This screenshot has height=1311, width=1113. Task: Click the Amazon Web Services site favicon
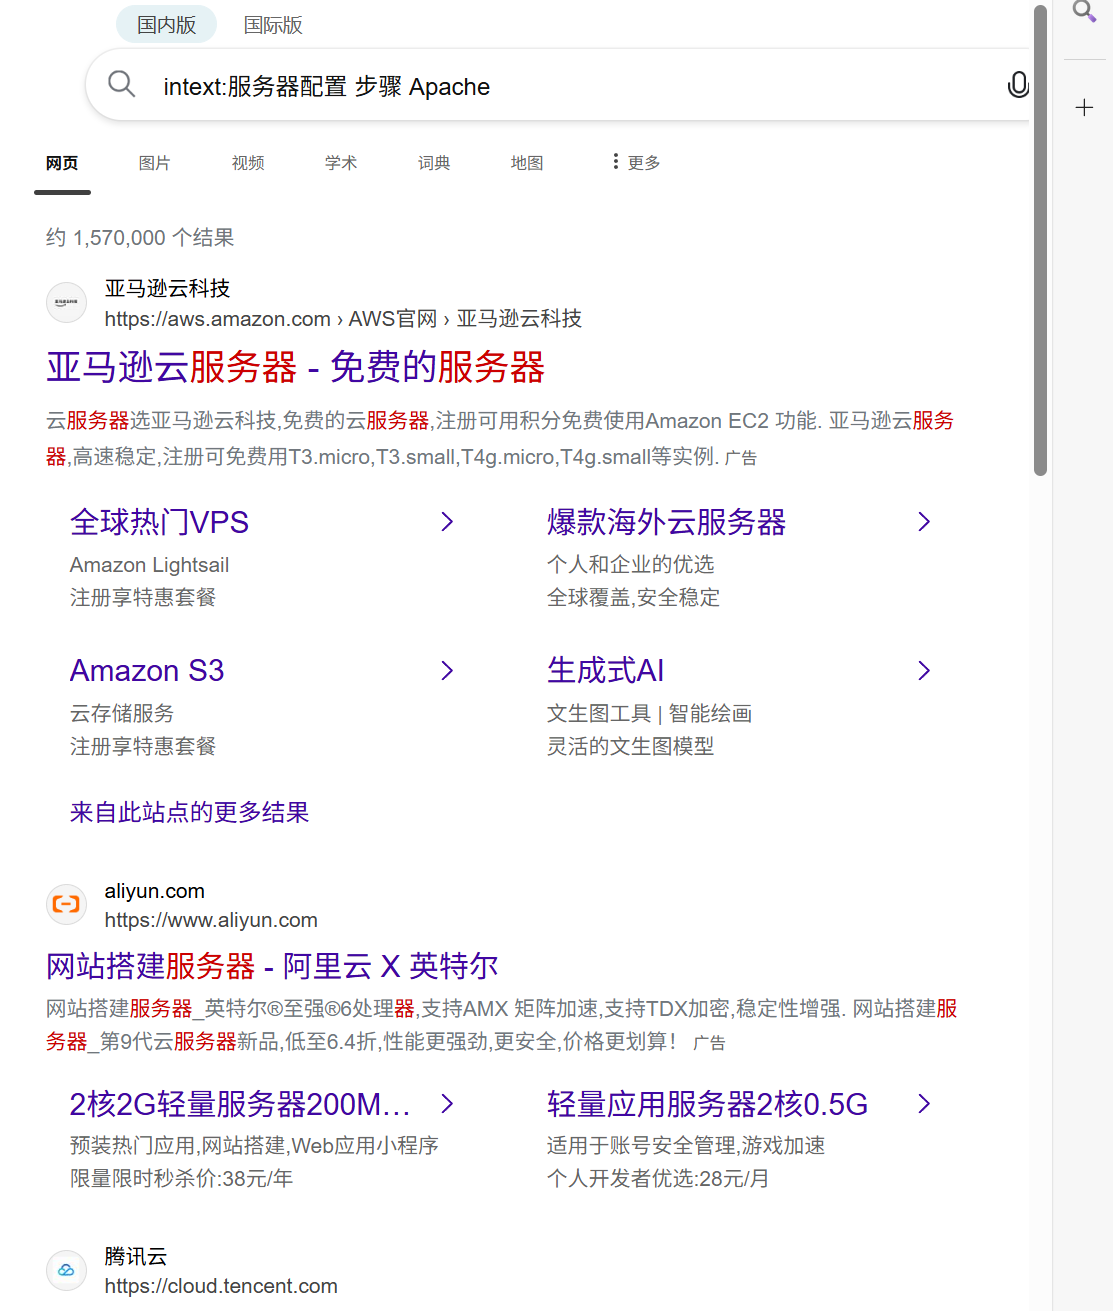click(67, 303)
